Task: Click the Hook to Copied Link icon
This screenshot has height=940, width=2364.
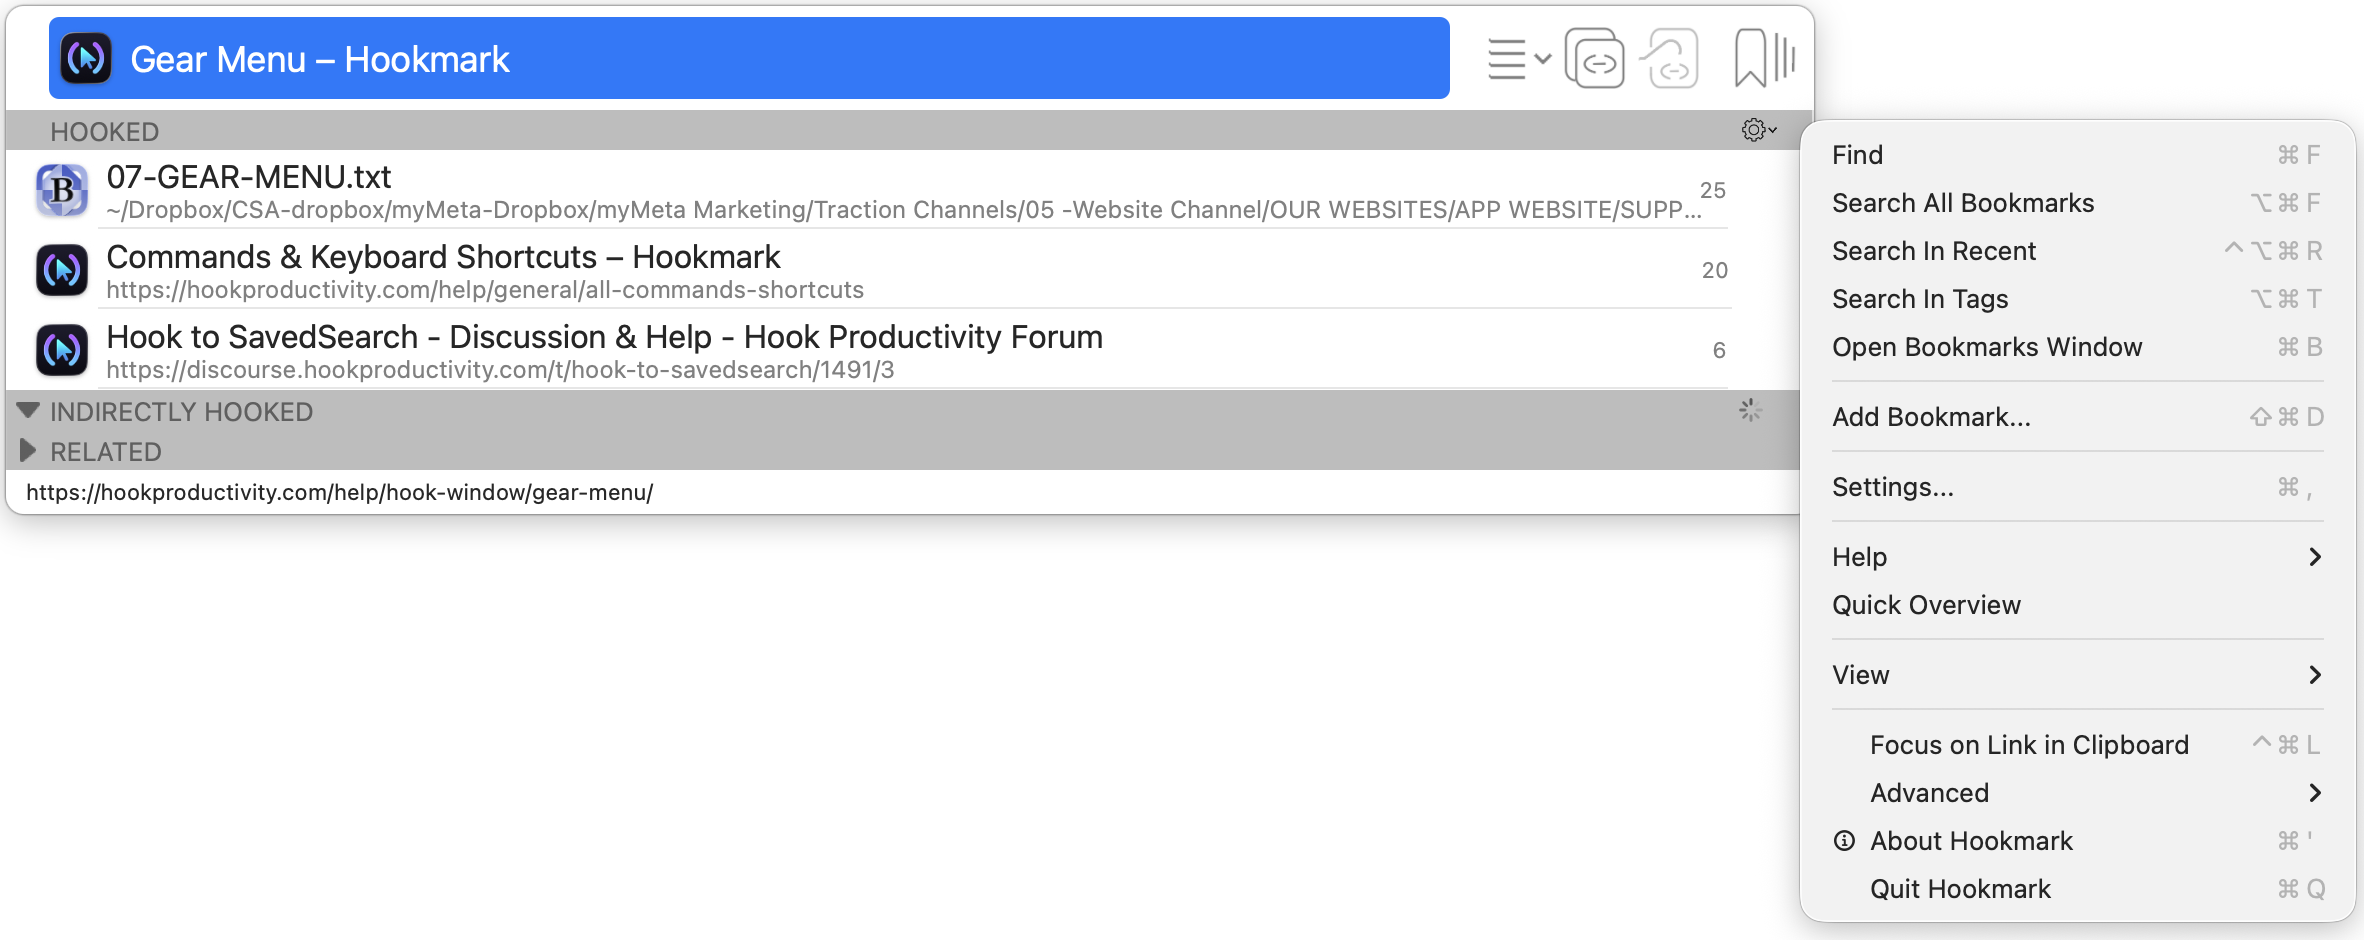Action: (1670, 59)
